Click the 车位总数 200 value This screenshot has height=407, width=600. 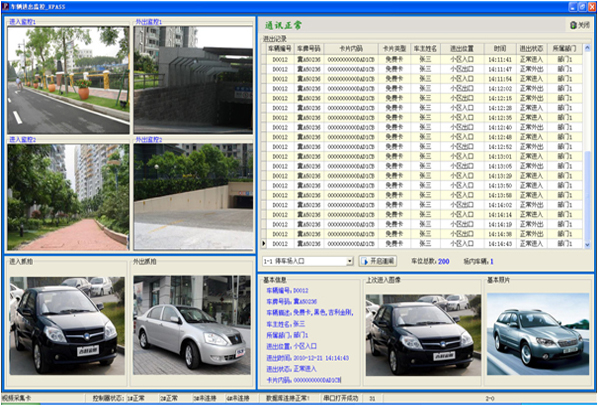point(443,262)
